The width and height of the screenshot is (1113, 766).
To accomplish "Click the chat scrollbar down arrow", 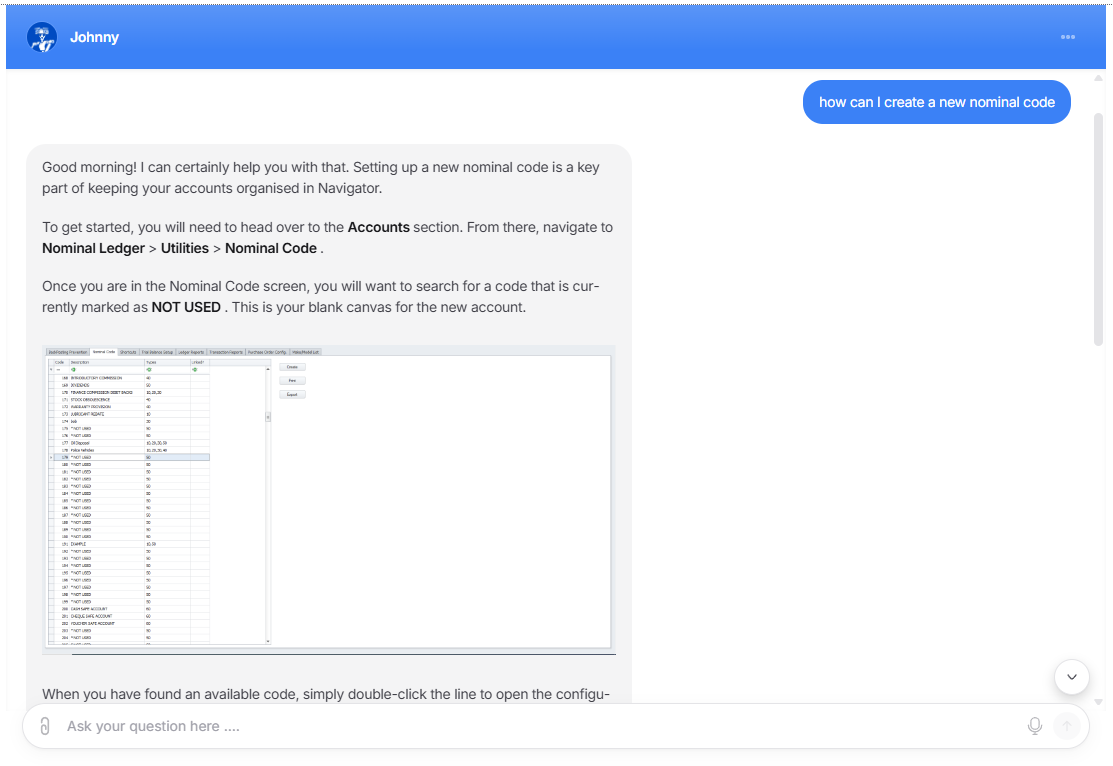I will click(1099, 702).
